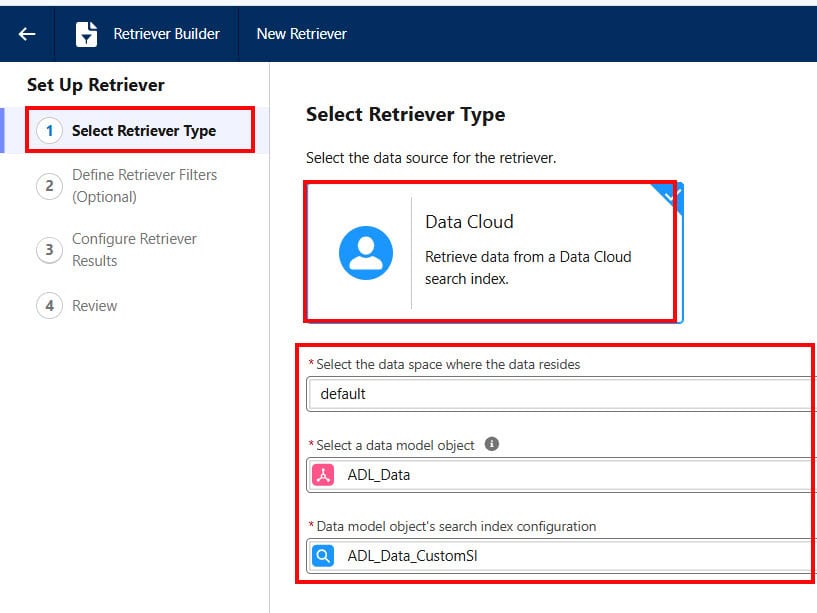Open the ADL_Data data model object dropdown
The height and width of the screenshot is (613, 817).
point(561,475)
